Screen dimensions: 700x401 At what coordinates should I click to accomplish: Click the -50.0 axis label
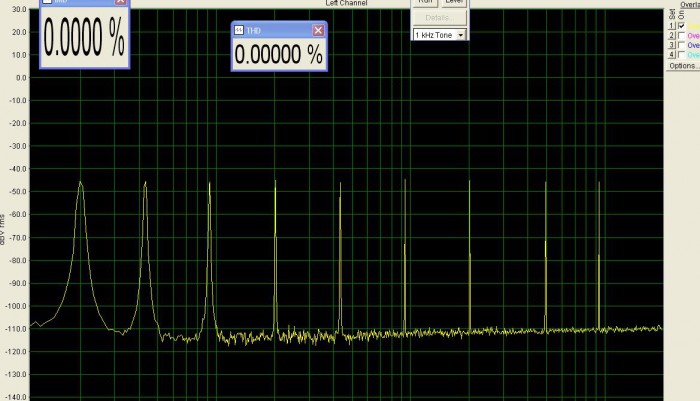(x=18, y=192)
